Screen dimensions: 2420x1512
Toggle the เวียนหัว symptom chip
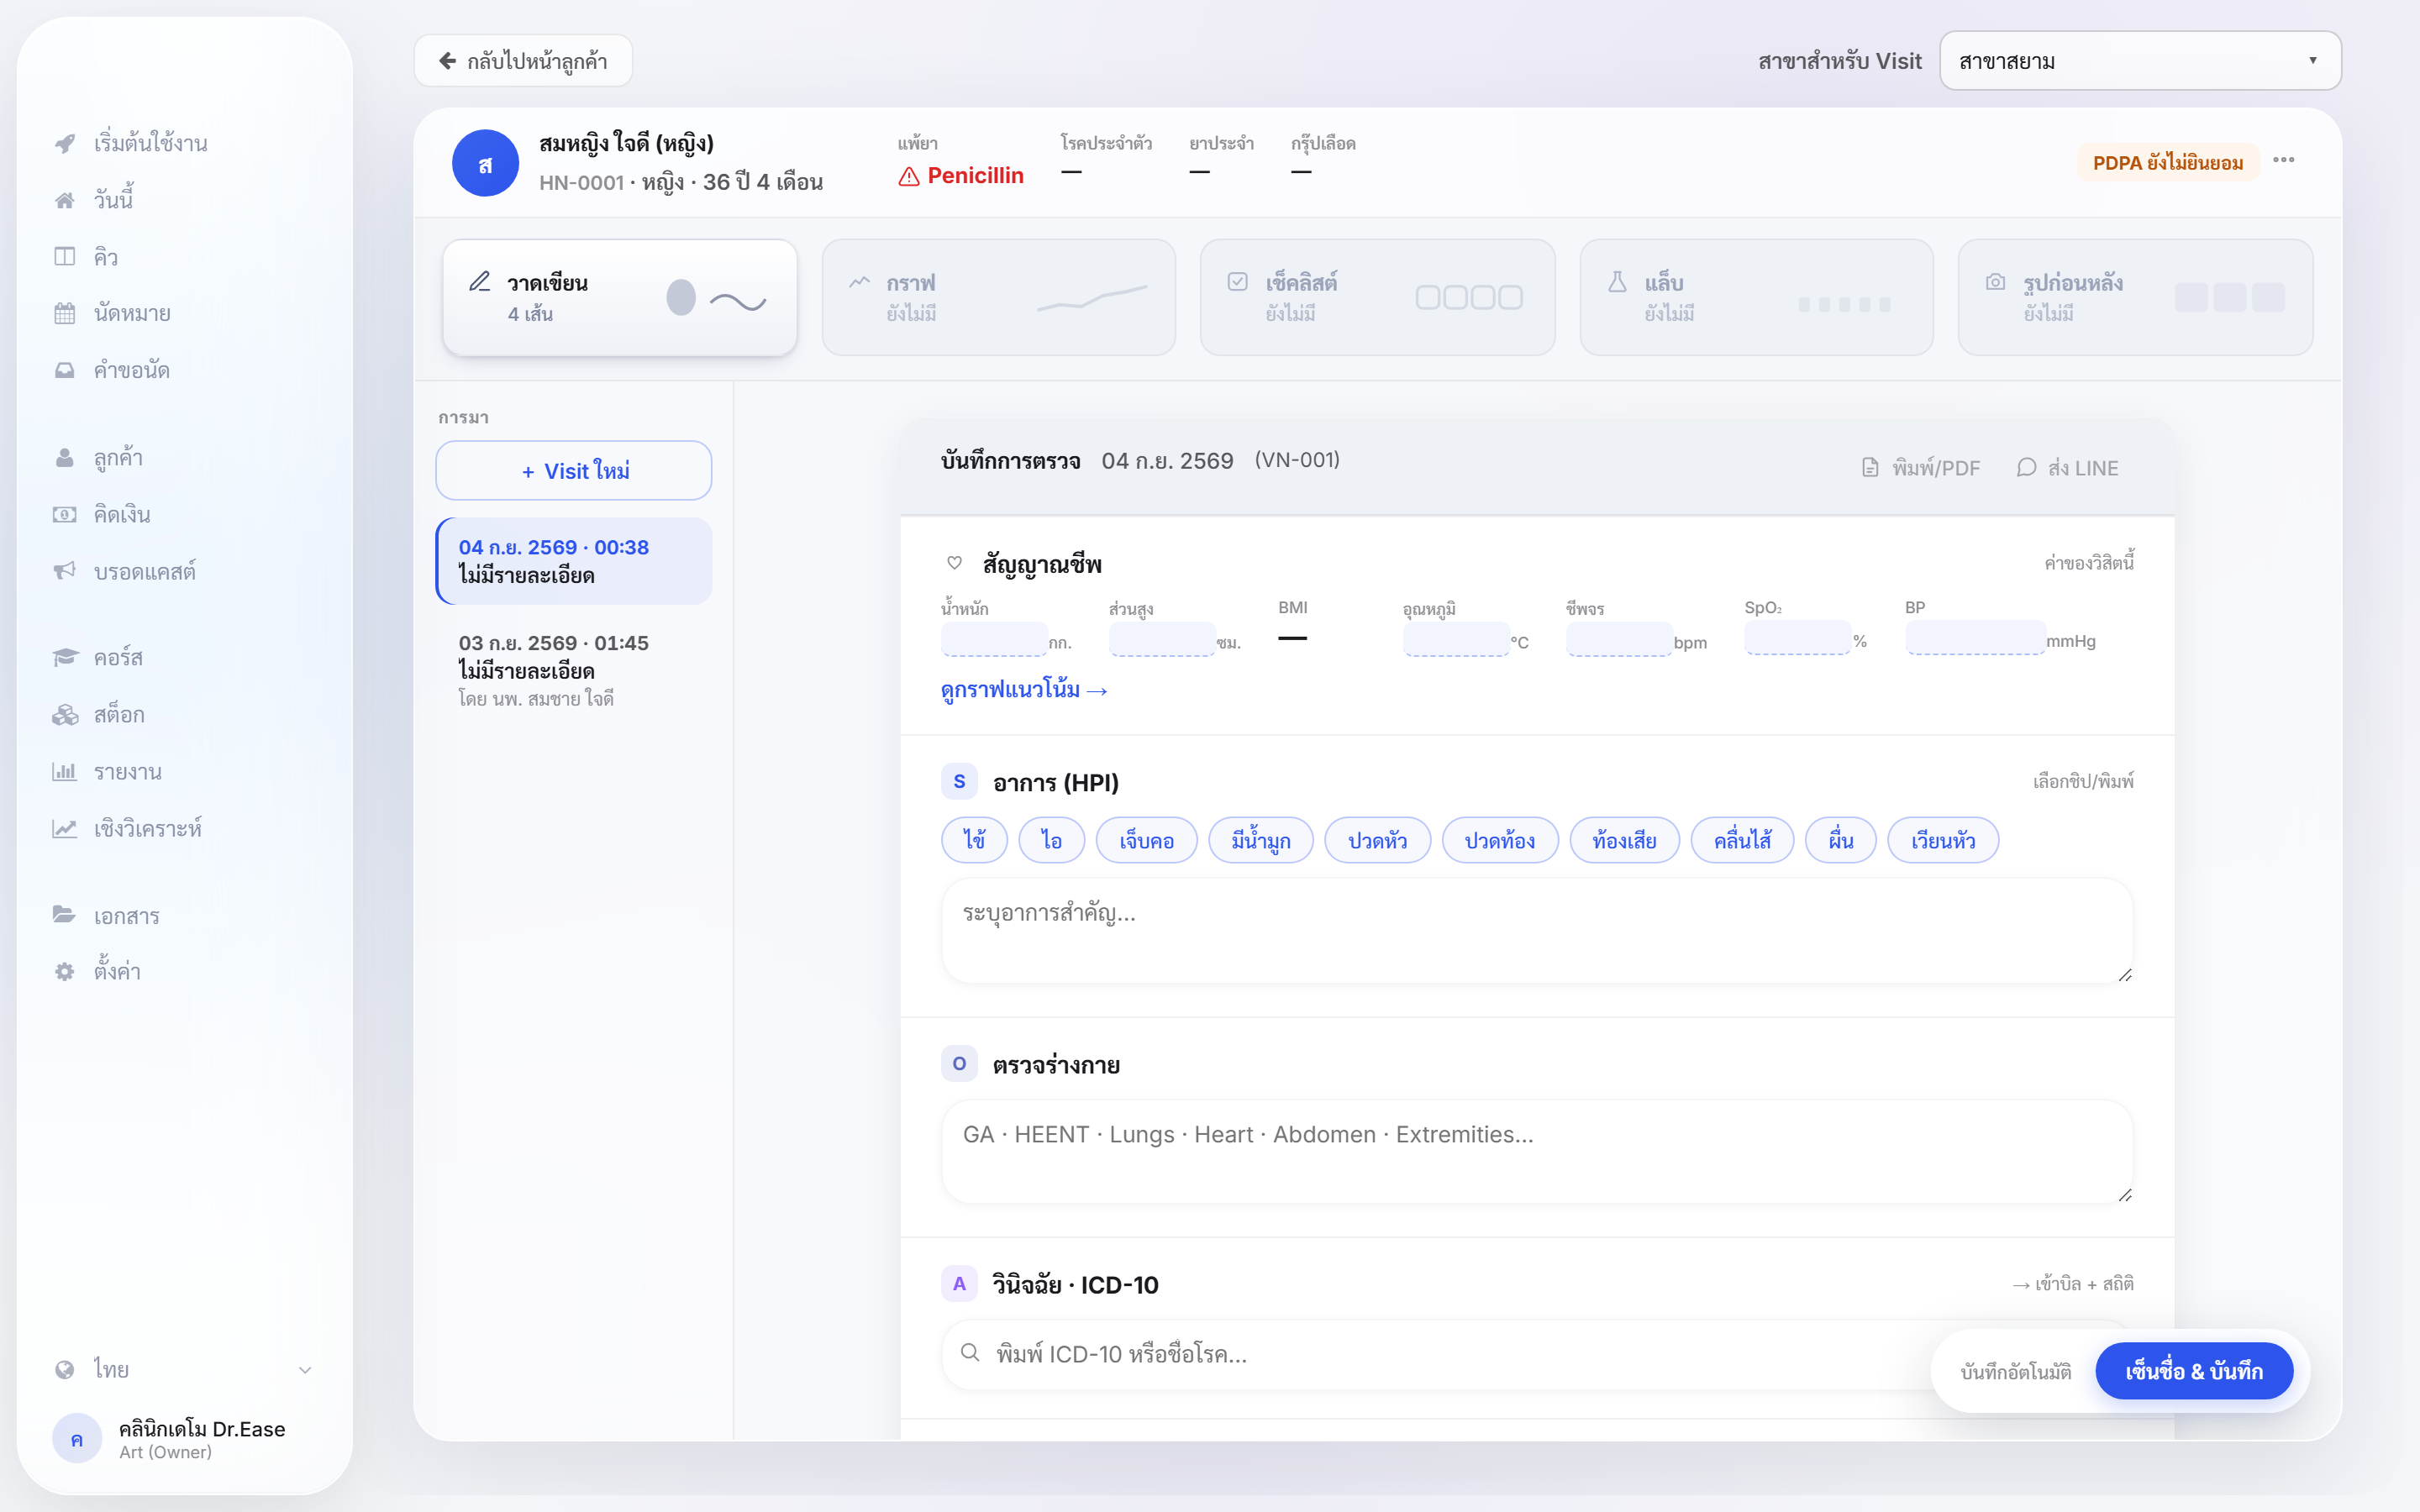pyautogui.click(x=1943, y=840)
